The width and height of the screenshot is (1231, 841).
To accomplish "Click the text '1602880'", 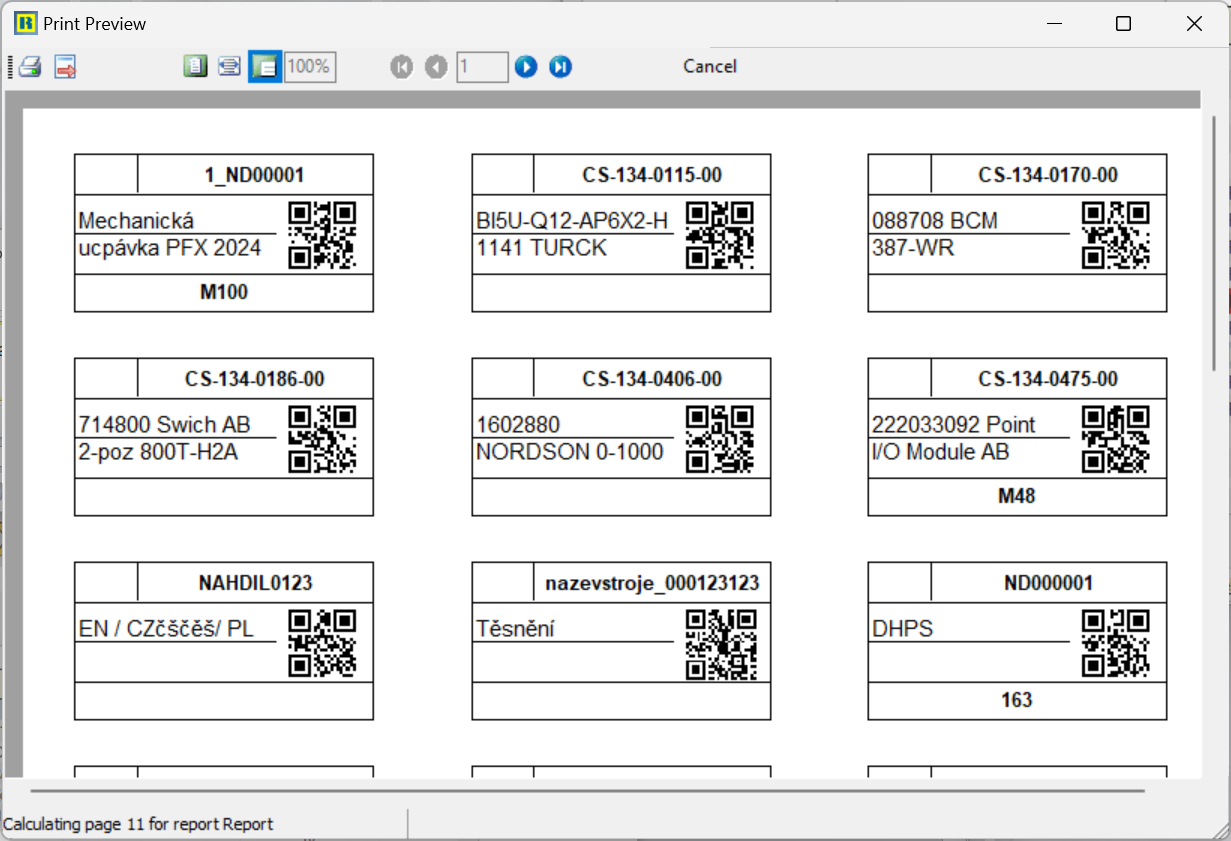I will [518, 425].
